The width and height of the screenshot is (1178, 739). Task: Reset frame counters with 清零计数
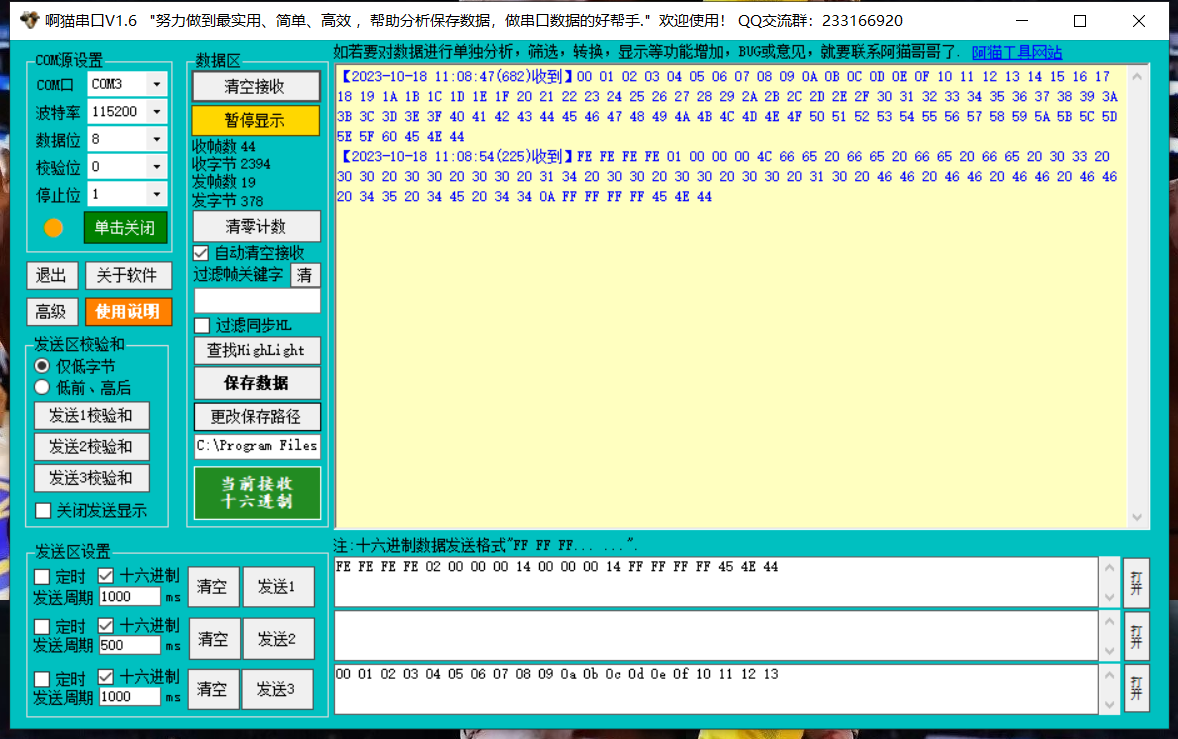pyautogui.click(x=255, y=226)
